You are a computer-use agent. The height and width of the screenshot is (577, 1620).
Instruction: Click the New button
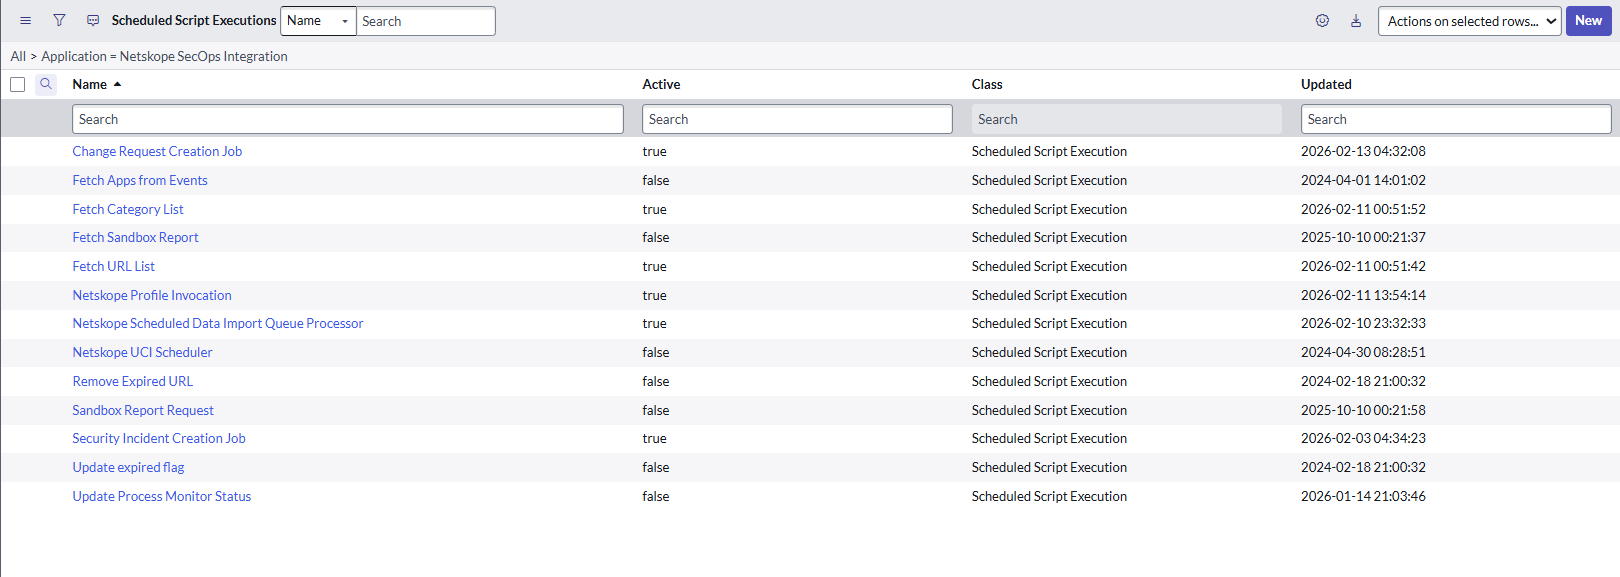tap(1588, 20)
